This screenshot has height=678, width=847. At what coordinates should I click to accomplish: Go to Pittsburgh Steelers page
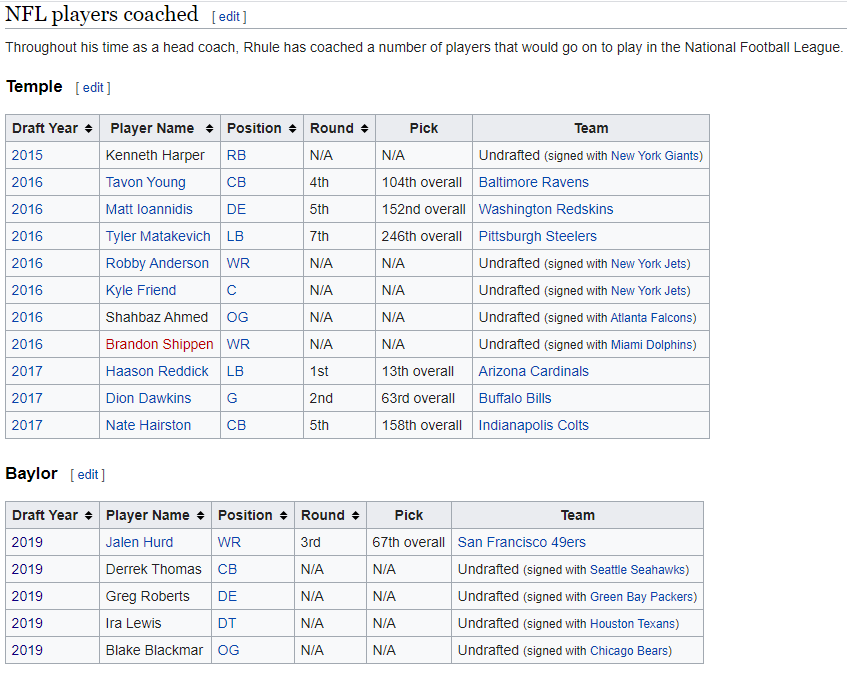(x=538, y=237)
